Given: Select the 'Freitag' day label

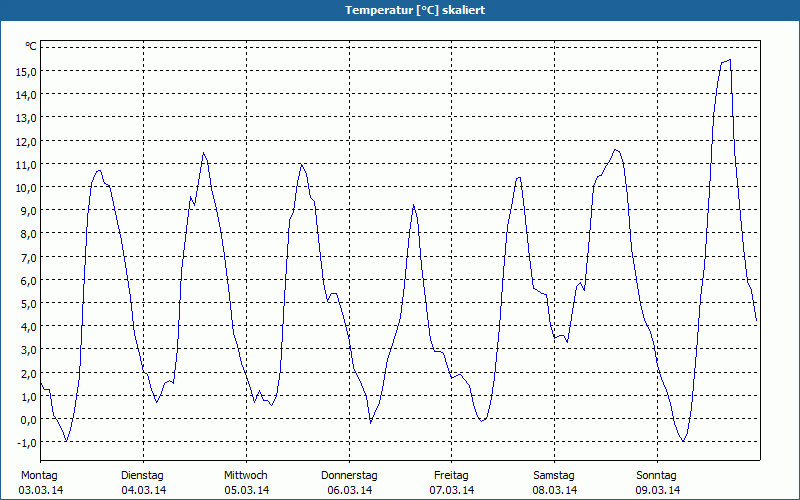Looking at the screenshot, I should (x=451, y=476).
